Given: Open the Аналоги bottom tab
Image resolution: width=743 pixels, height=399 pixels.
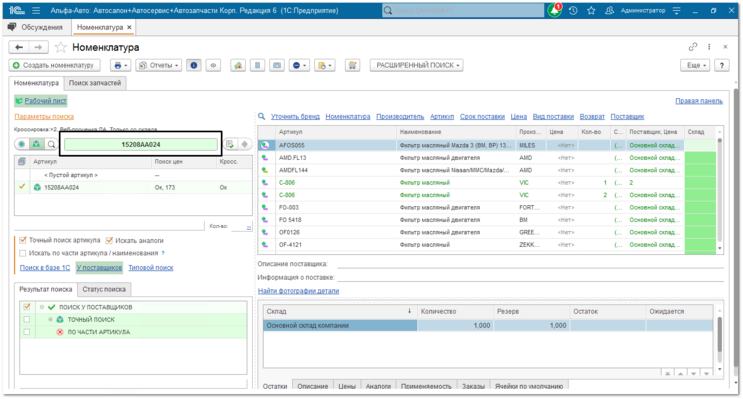Looking at the screenshot, I should [x=378, y=386].
